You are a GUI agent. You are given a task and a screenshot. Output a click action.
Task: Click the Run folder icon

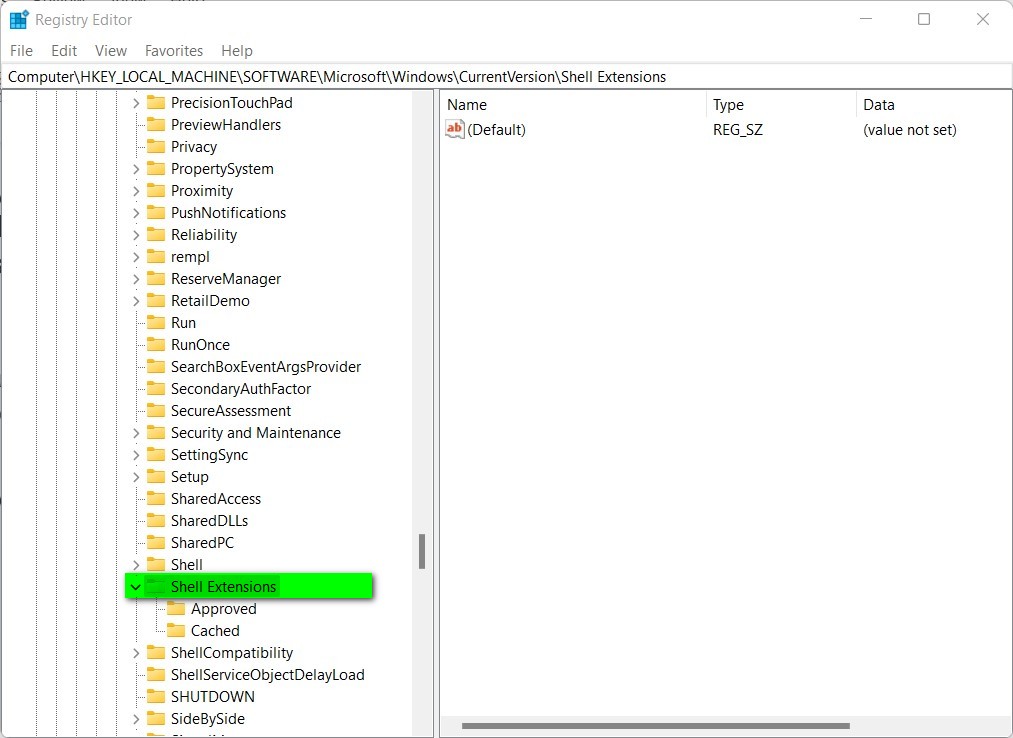tap(156, 322)
